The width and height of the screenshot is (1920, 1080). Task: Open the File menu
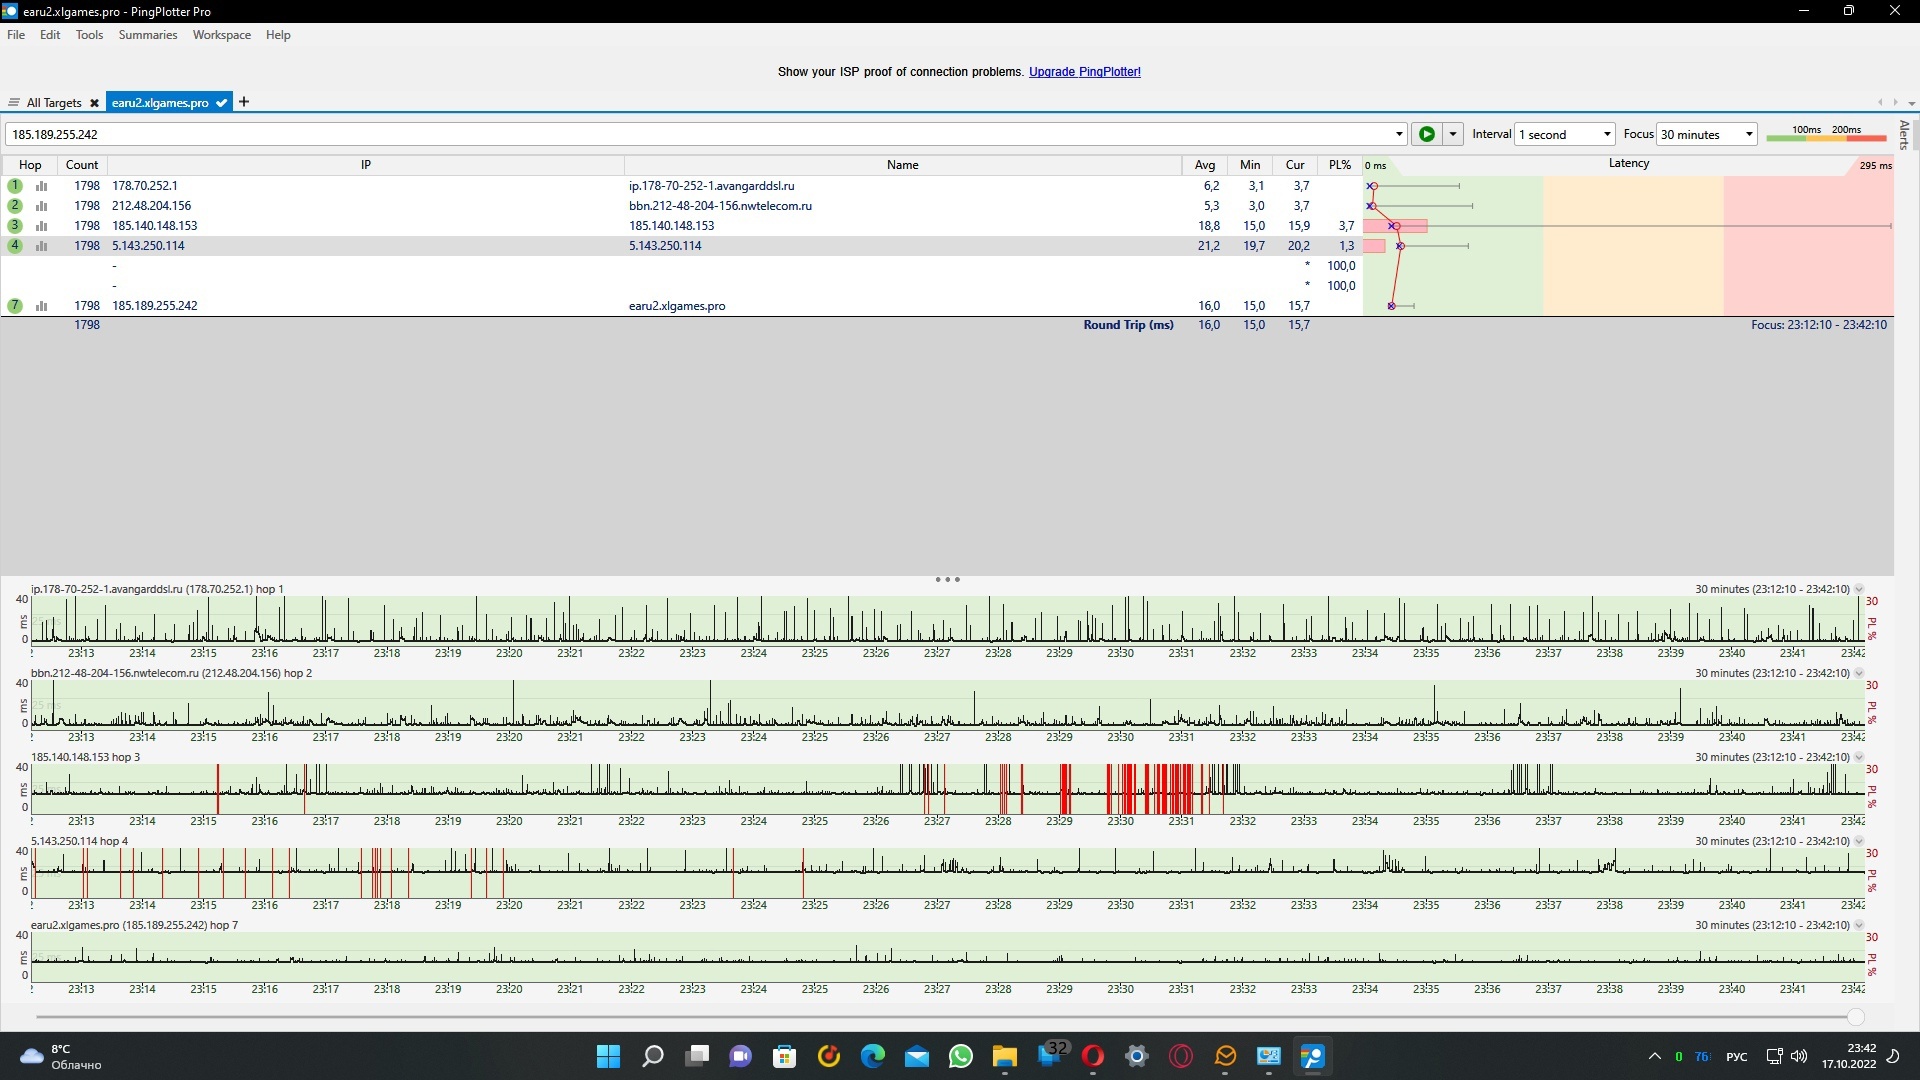click(x=16, y=35)
